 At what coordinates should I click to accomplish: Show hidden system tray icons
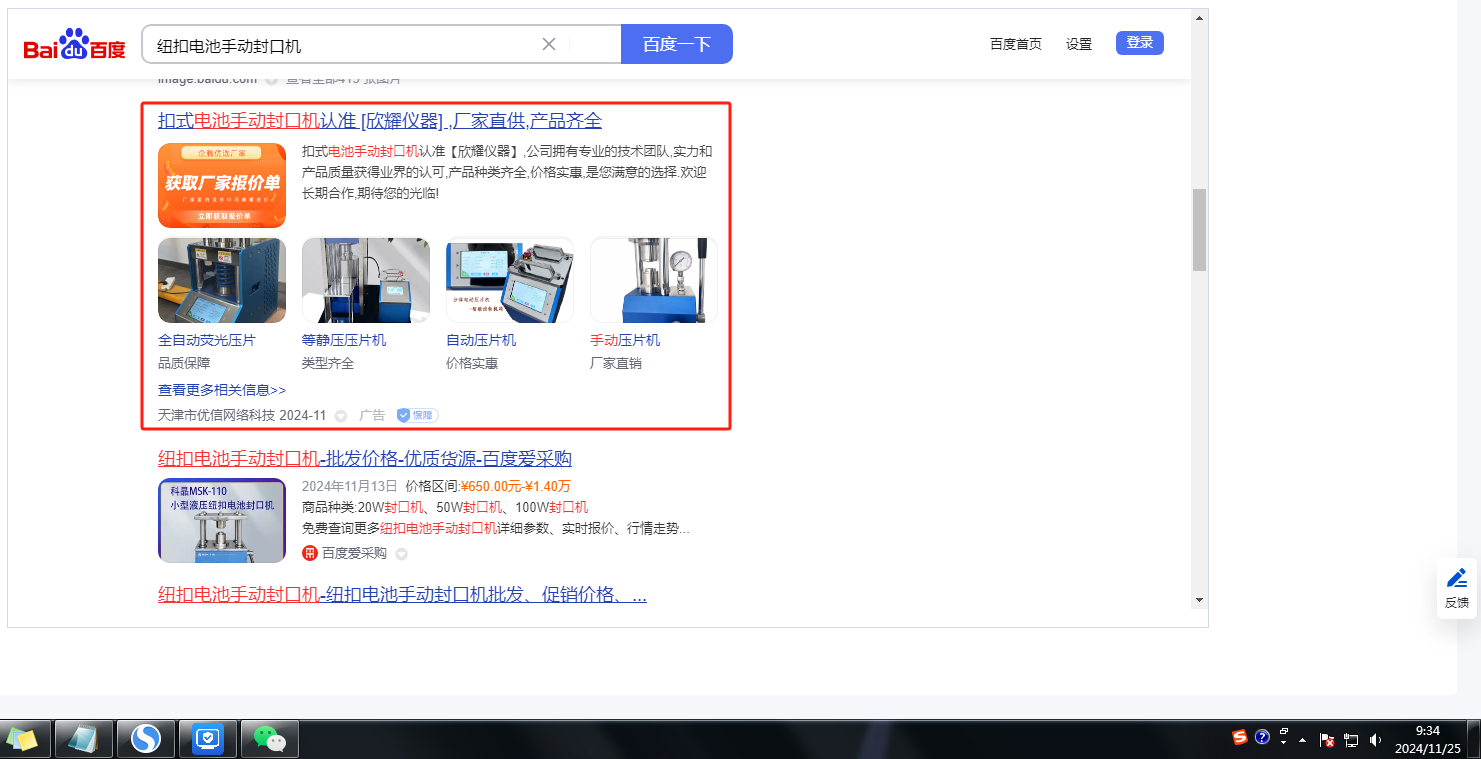[1302, 740]
